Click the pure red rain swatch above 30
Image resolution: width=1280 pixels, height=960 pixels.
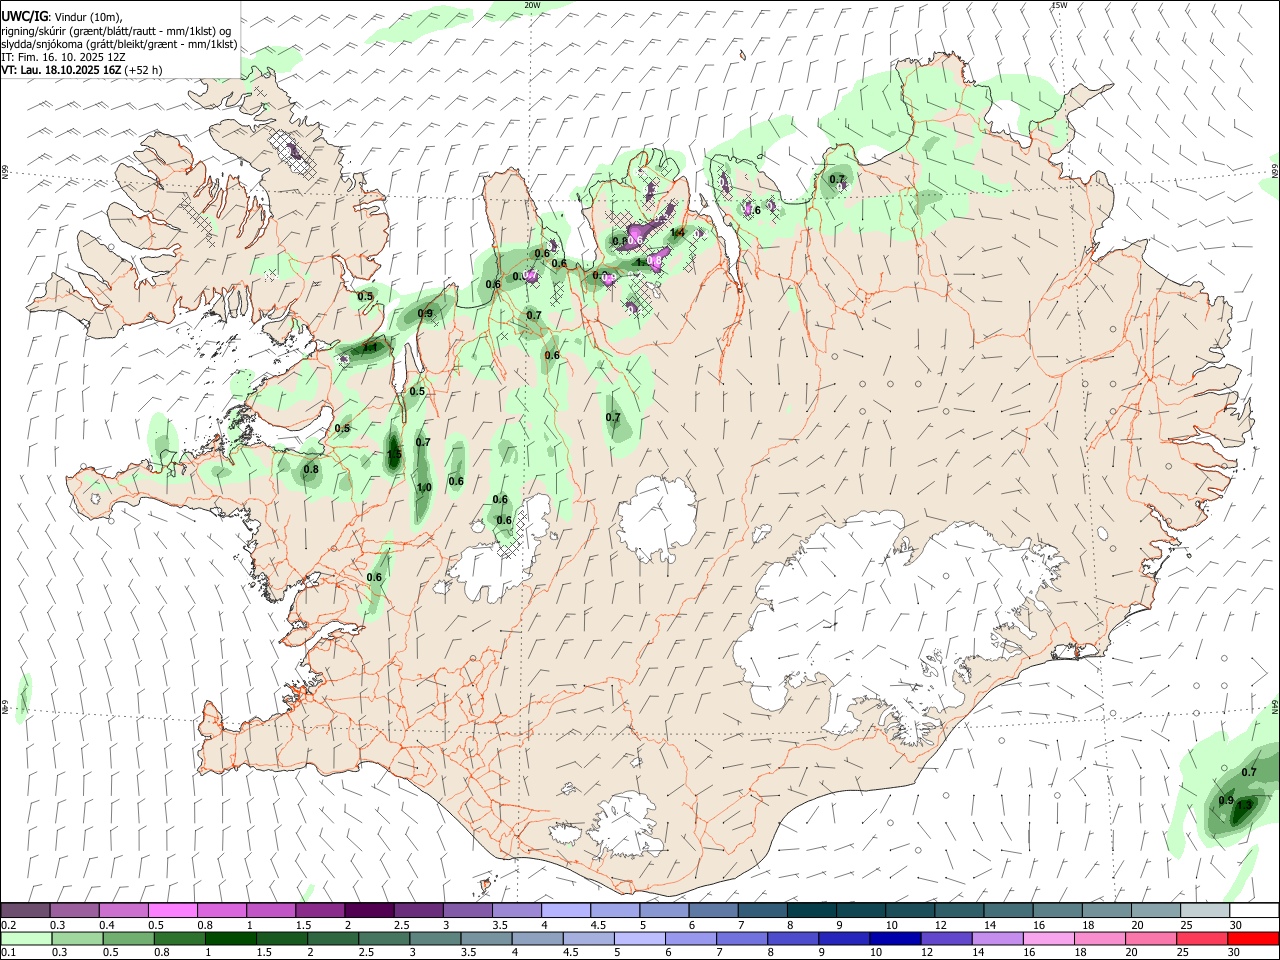tap(1252, 938)
